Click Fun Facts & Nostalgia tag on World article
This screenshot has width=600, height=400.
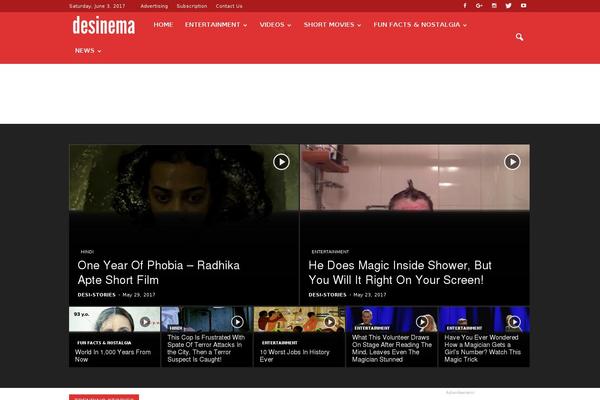pos(104,343)
